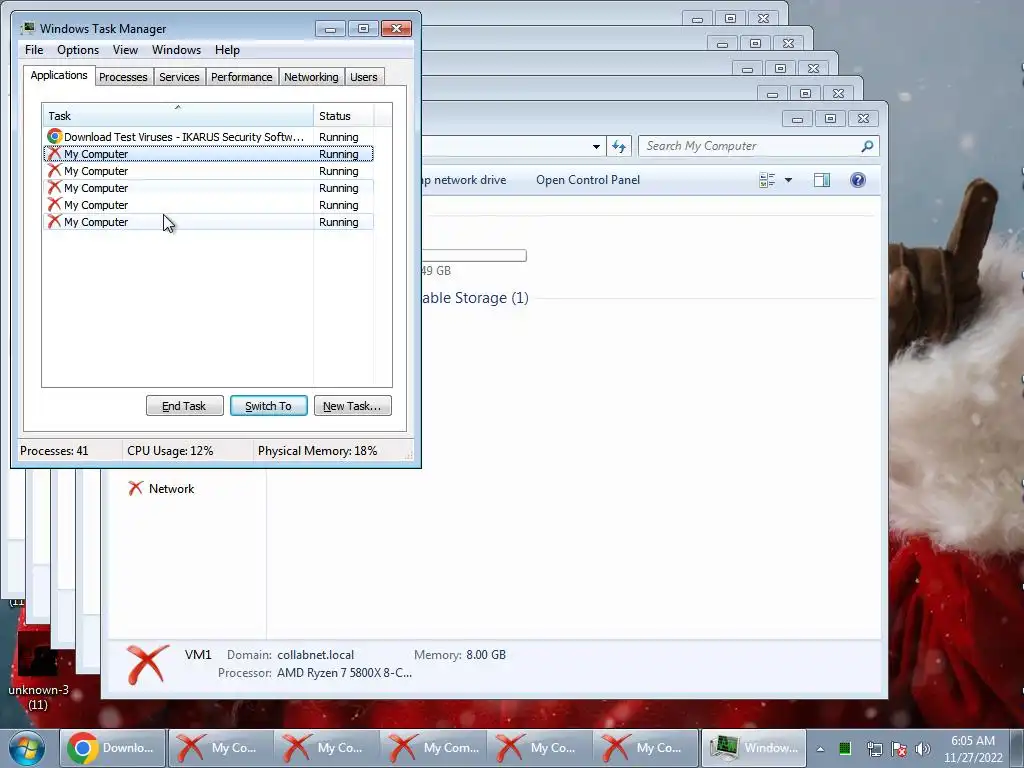Sort the list by Task column header
This screenshot has height=768, width=1024.
(x=178, y=116)
